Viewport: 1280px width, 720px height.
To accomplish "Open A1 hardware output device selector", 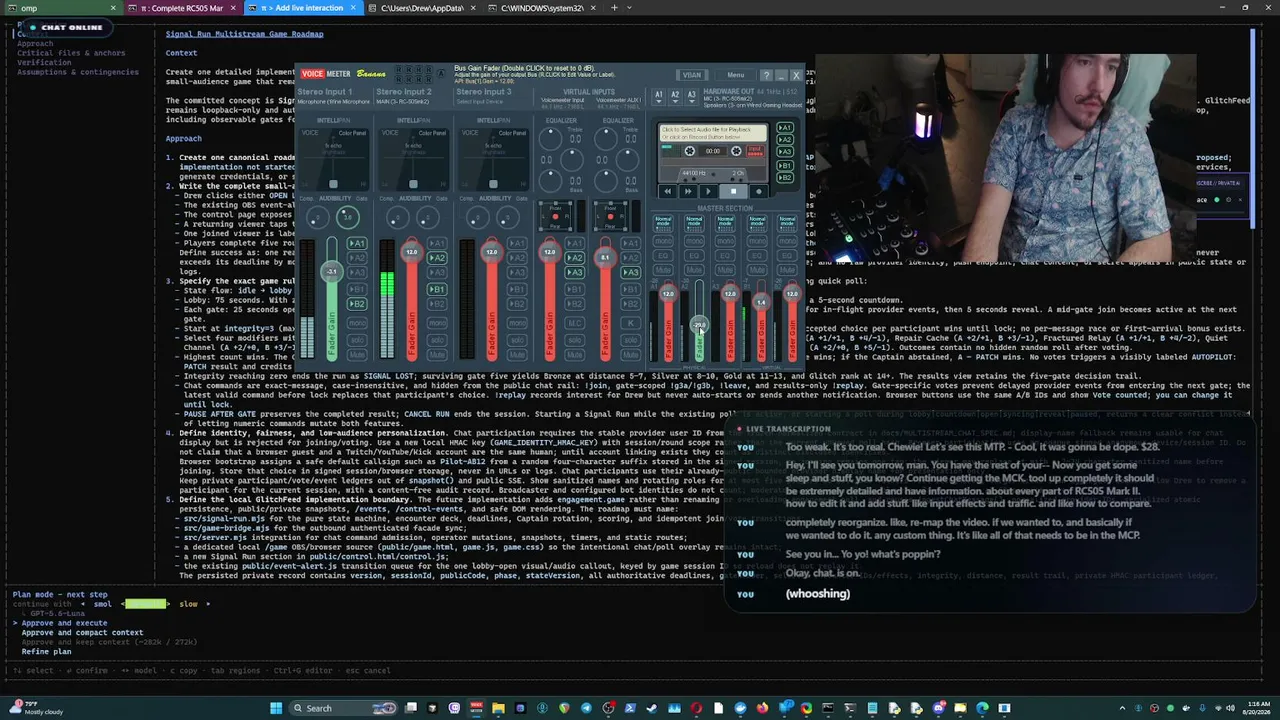I will pyautogui.click(x=658, y=96).
